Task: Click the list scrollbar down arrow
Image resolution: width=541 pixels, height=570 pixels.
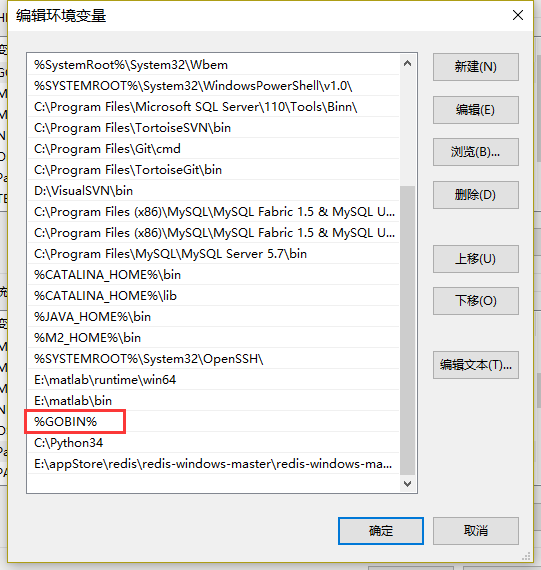Action: 408,483
